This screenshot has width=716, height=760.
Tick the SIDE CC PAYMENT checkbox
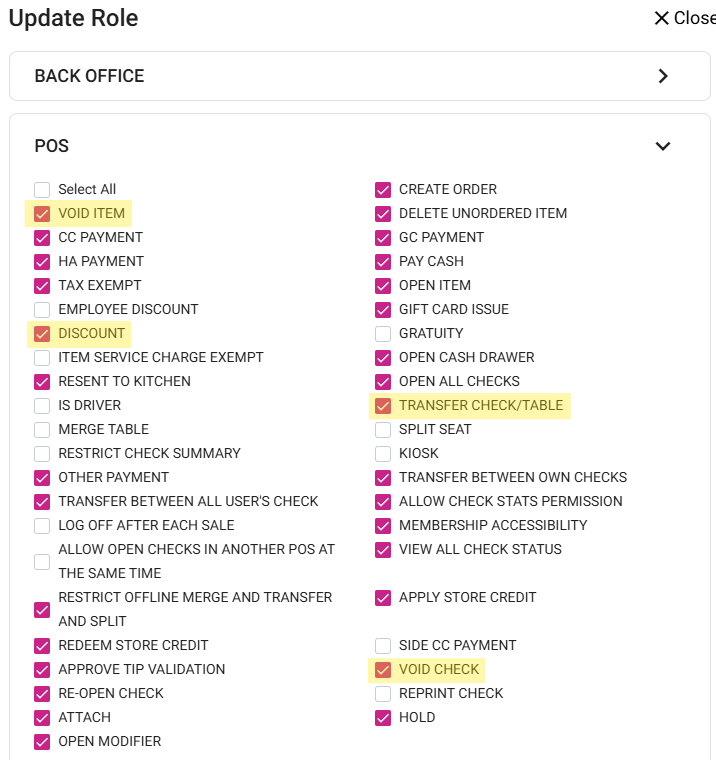coord(383,646)
